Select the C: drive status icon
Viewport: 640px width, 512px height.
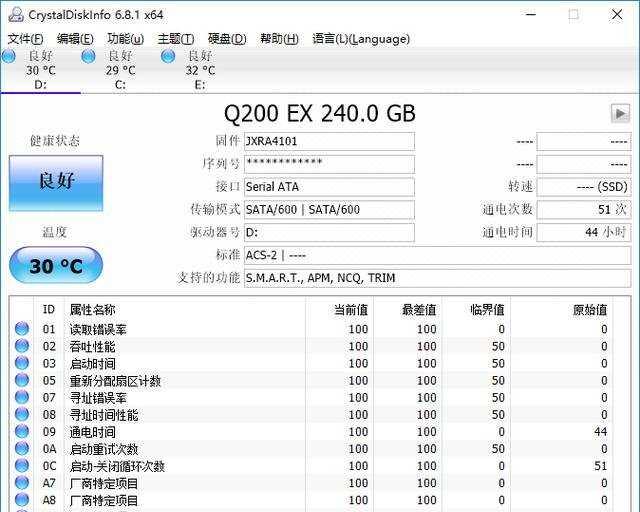[x=88, y=56]
